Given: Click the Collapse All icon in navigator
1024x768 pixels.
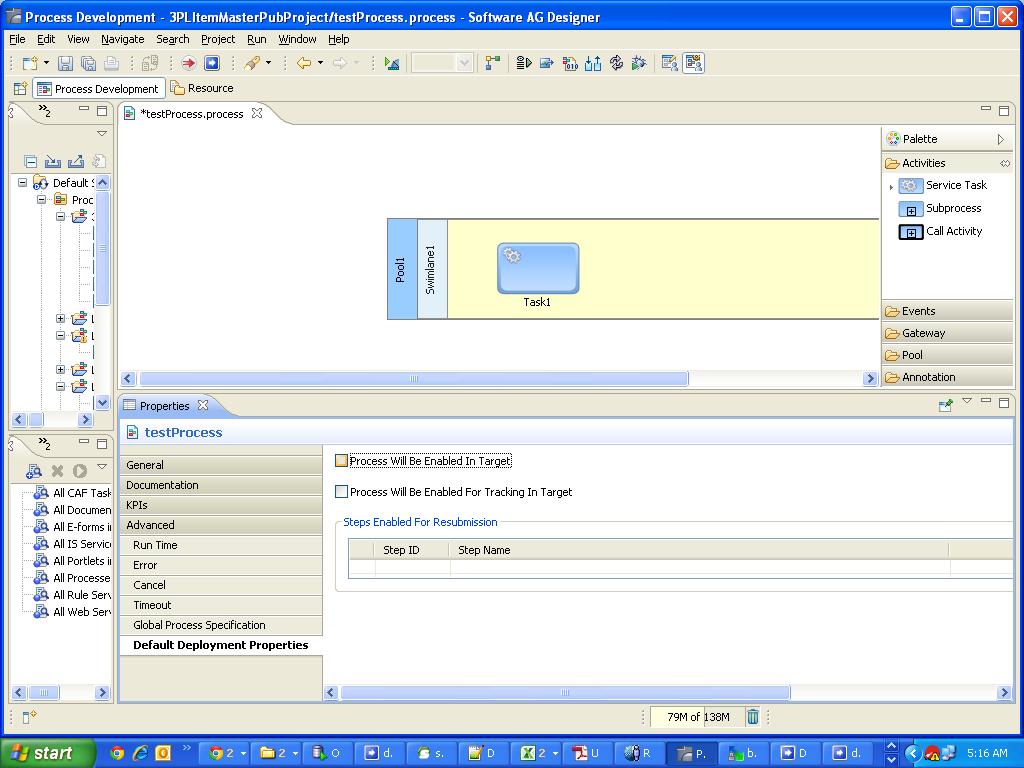Looking at the screenshot, I should (30, 161).
